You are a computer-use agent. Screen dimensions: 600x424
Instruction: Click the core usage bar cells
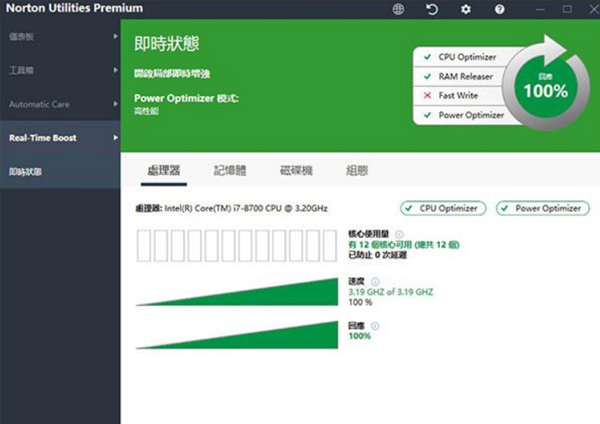coord(237,246)
